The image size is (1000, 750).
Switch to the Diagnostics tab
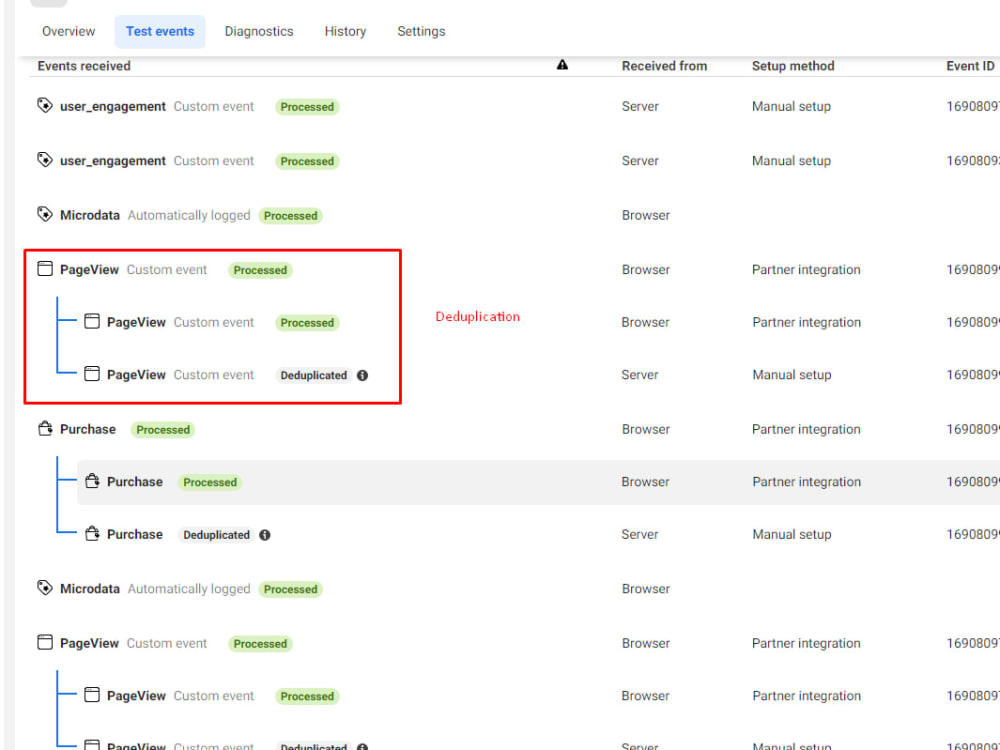tap(259, 31)
